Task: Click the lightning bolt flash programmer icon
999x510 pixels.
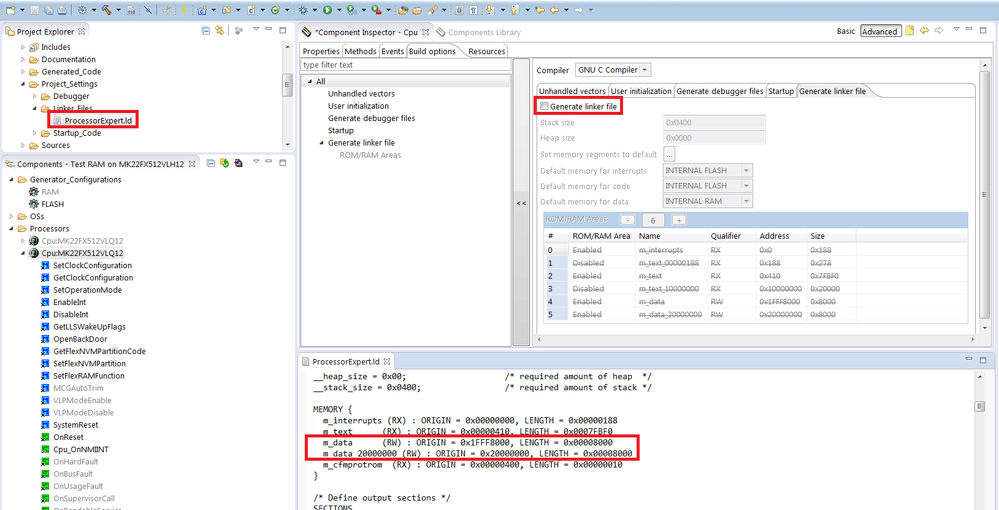Action: tap(183, 10)
